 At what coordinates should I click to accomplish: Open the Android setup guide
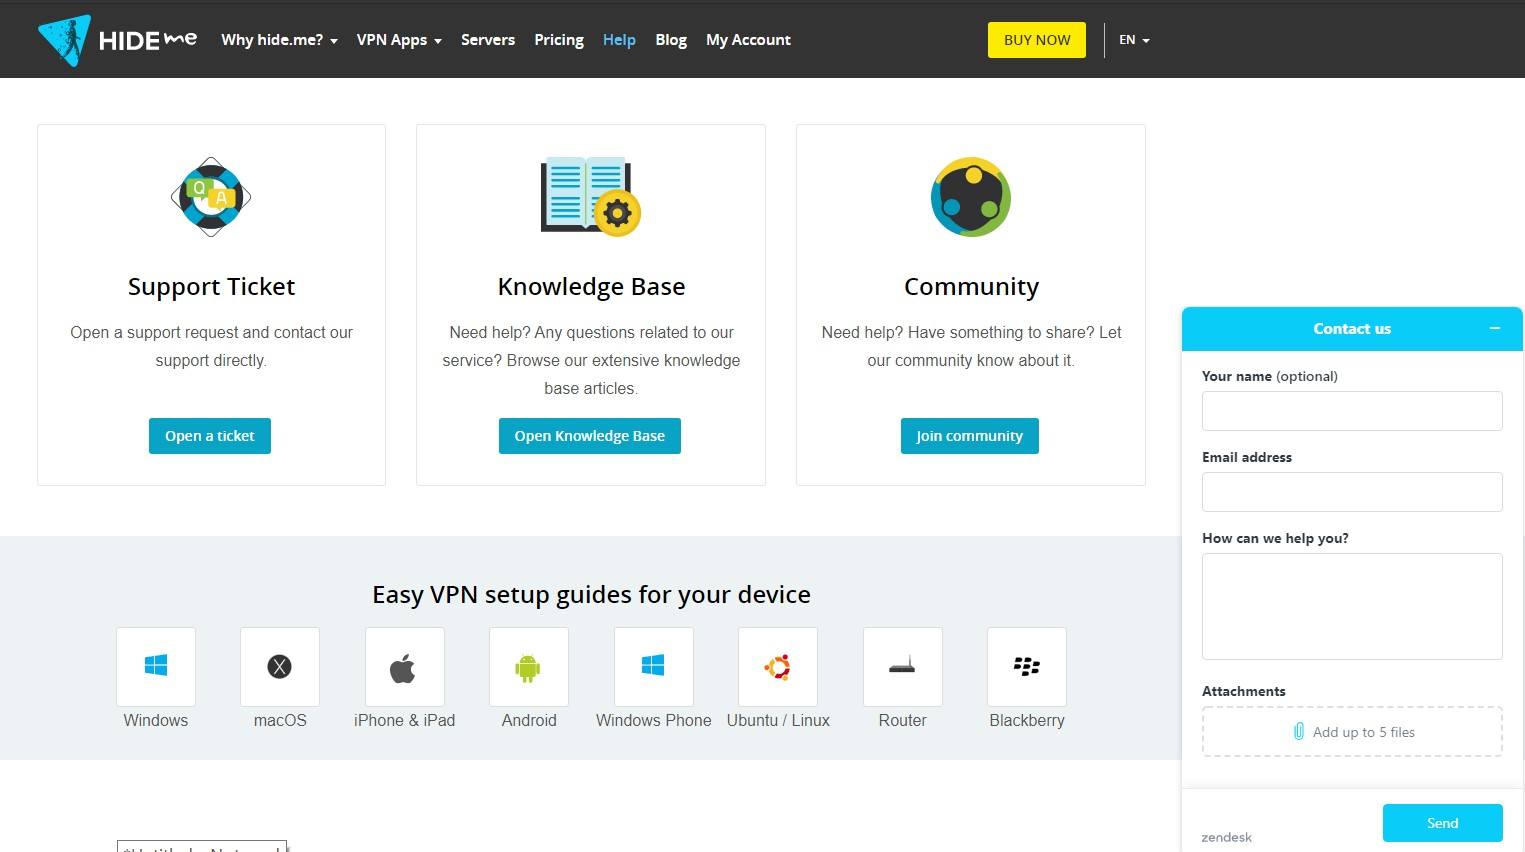coord(528,666)
